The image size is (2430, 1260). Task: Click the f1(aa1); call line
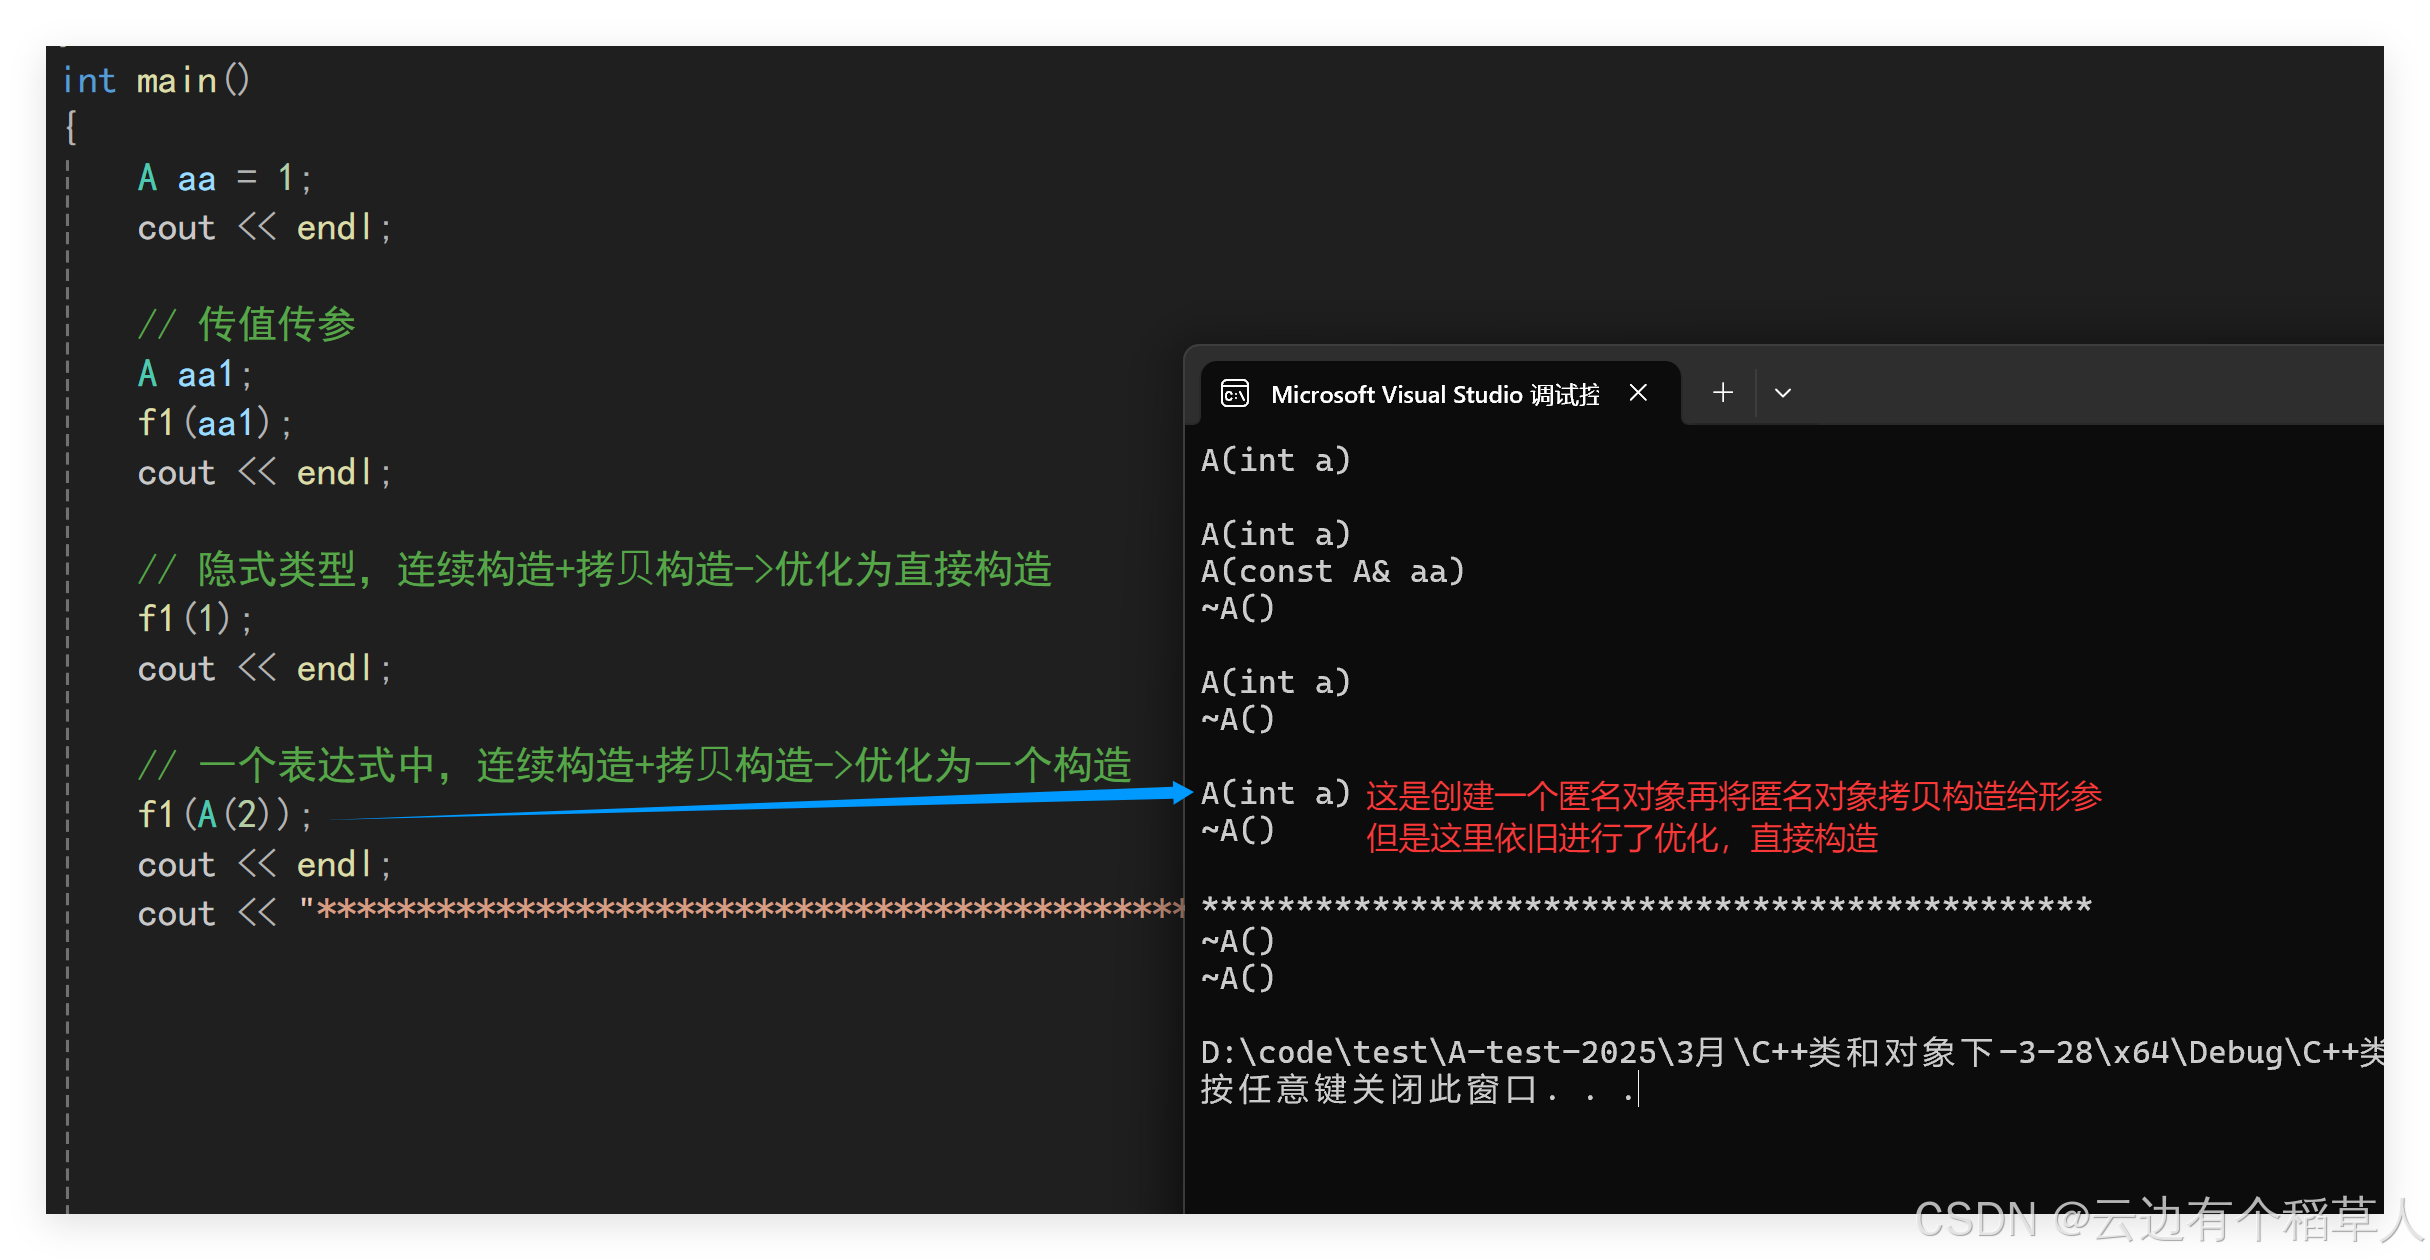click(x=215, y=423)
